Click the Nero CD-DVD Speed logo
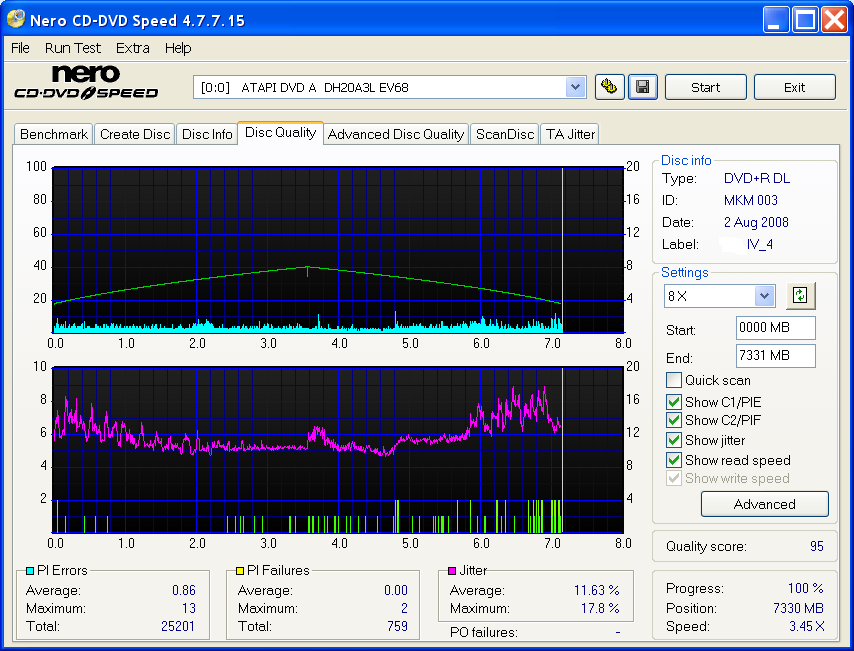 click(x=85, y=80)
